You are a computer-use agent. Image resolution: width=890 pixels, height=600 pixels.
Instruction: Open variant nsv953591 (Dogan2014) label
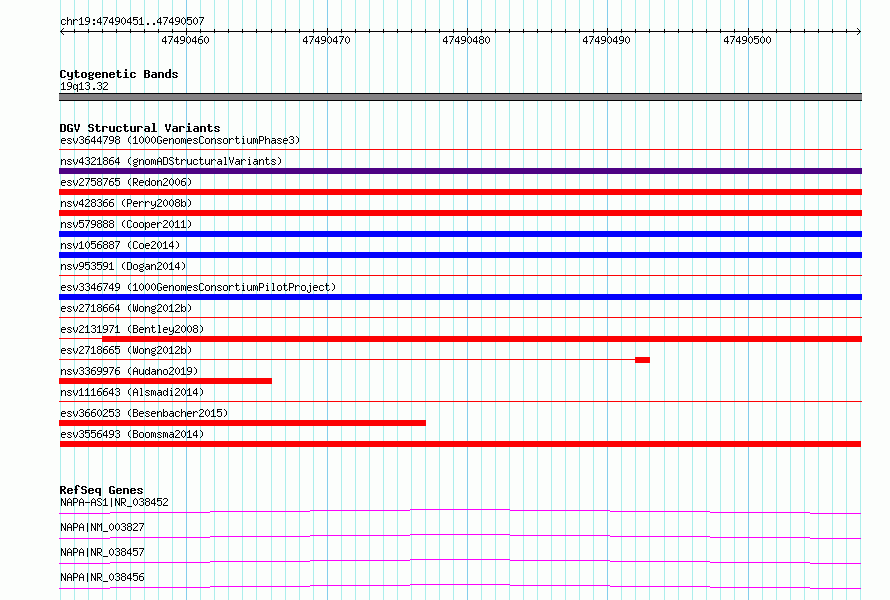tap(123, 266)
